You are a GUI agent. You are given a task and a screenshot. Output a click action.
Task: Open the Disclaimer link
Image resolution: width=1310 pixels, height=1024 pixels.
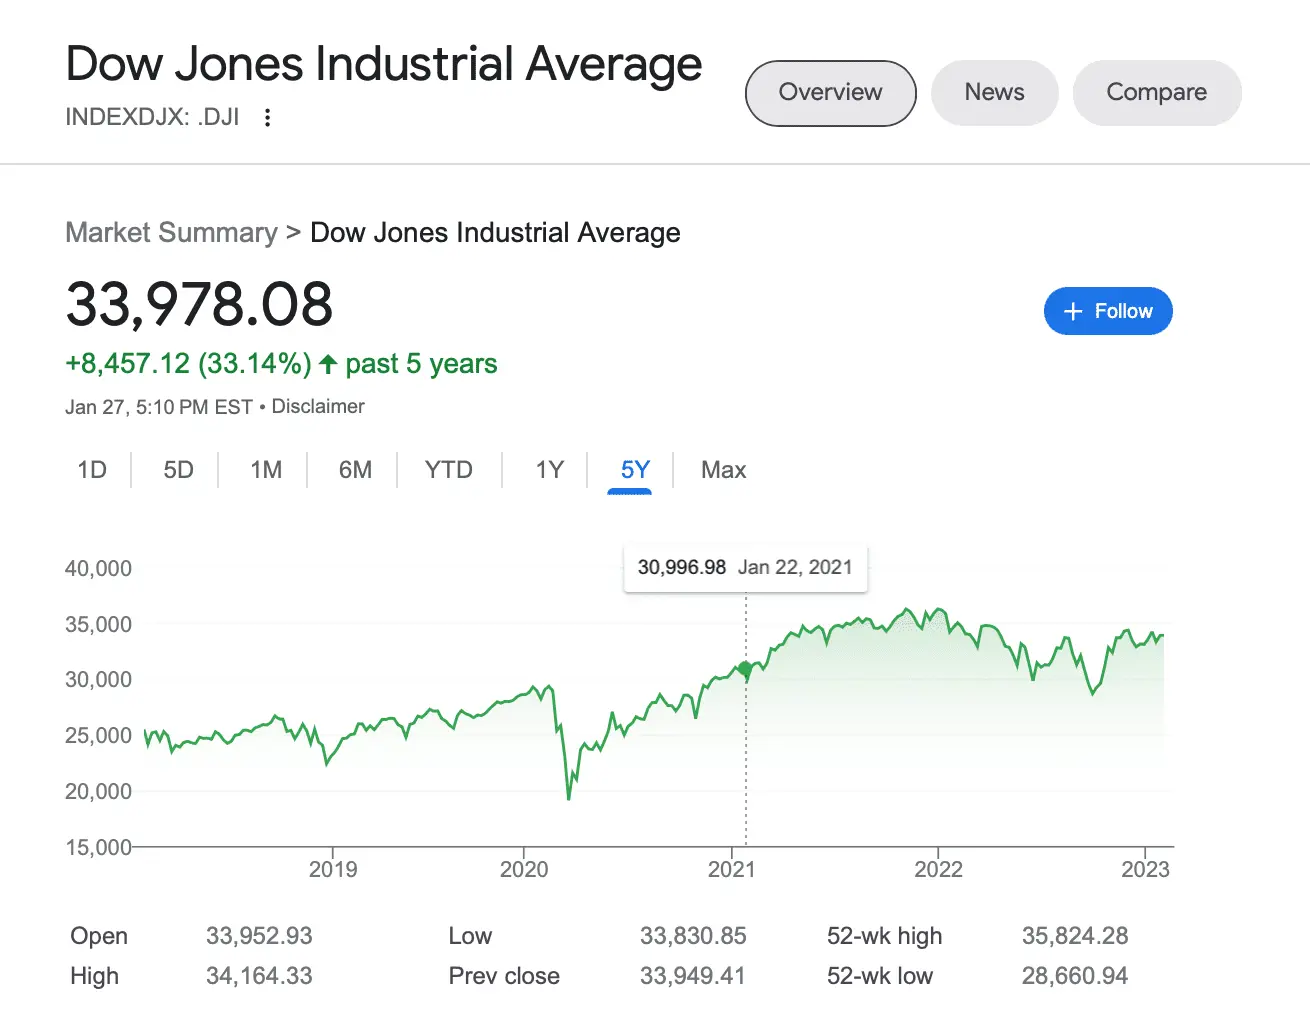(x=318, y=407)
